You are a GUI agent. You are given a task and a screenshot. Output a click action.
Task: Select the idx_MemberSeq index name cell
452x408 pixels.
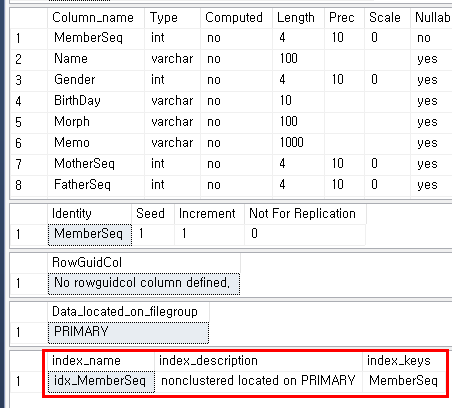click(x=101, y=382)
